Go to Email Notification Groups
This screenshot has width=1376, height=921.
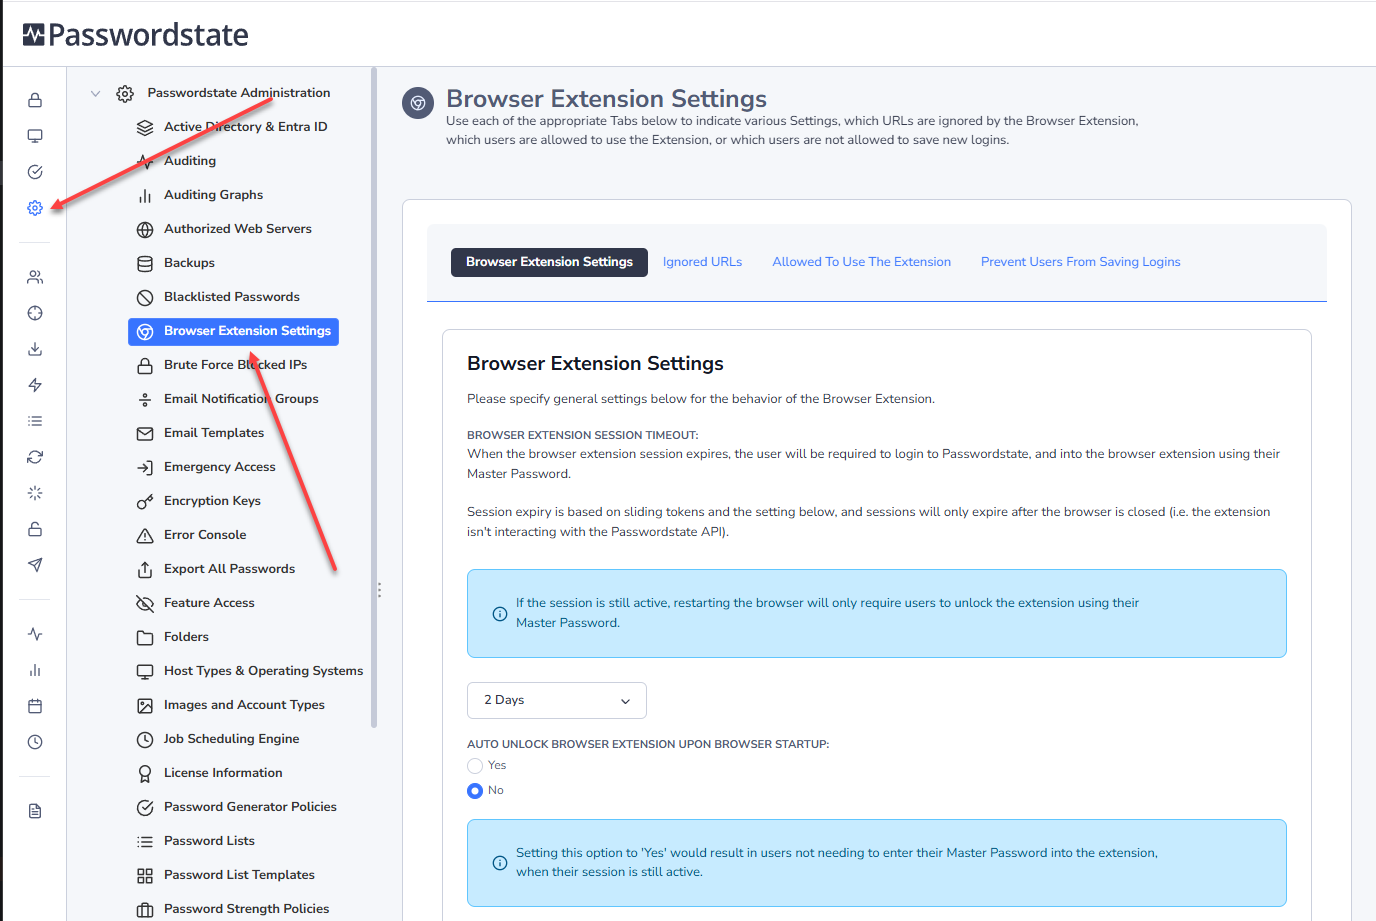pos(241,399)
